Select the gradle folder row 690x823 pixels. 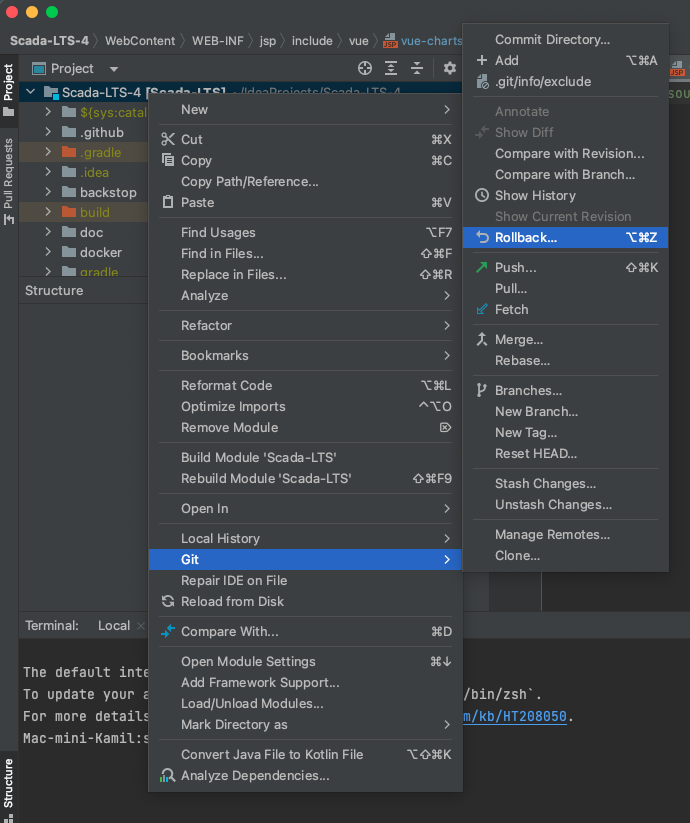click(84, 271)
